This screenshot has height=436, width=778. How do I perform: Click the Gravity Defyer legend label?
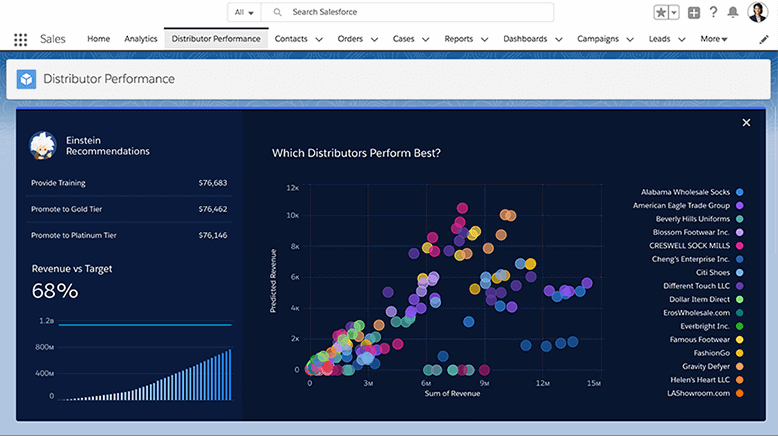pos(706,366)
